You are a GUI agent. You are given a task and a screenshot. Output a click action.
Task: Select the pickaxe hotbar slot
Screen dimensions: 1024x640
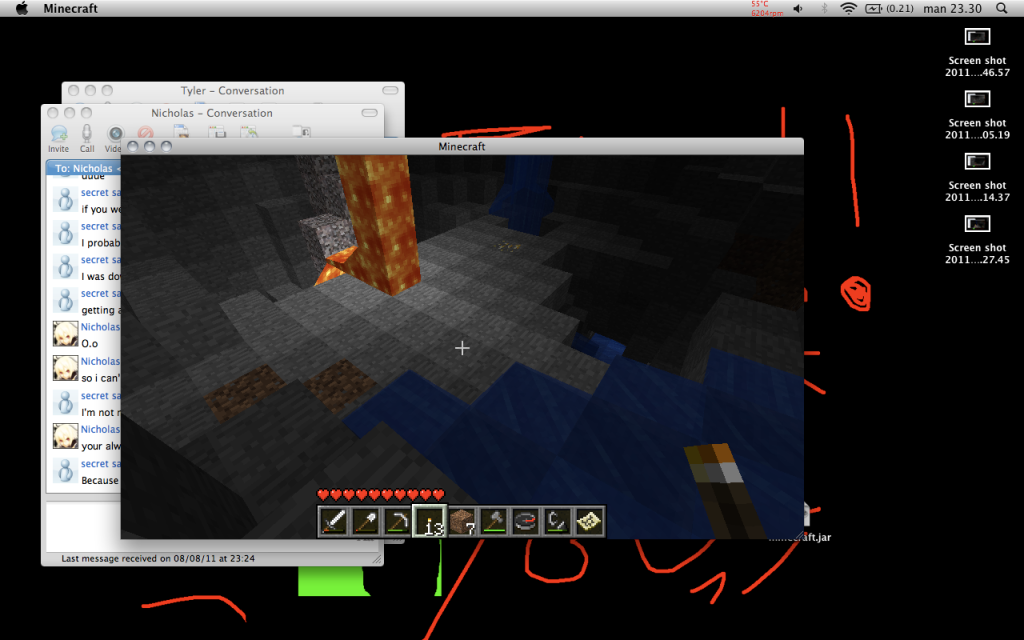point(398,521)
